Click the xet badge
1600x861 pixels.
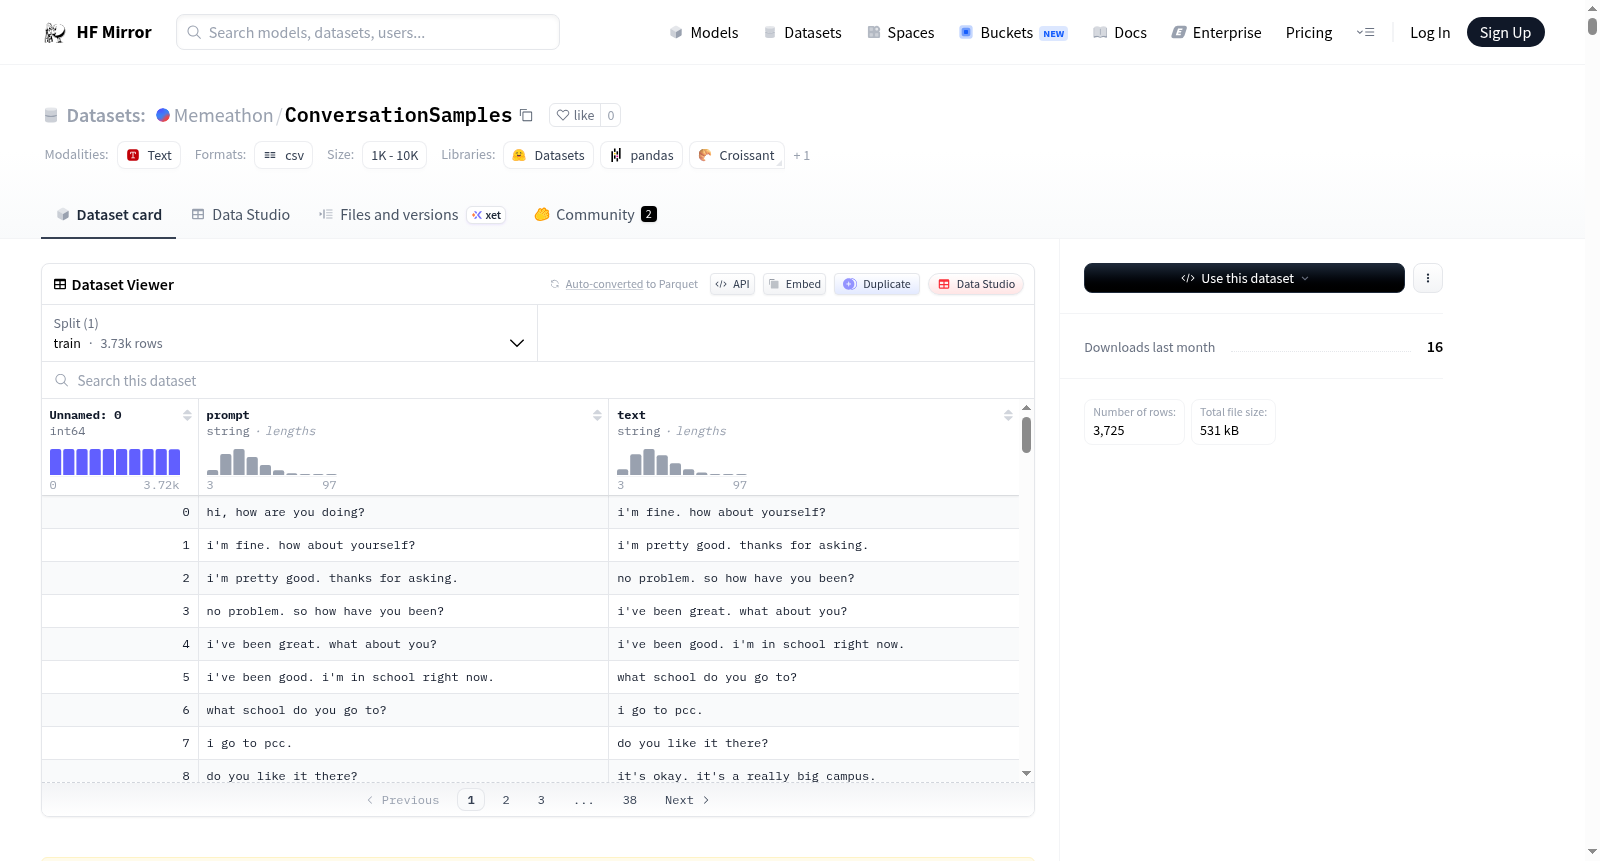(x=487, y=215)
